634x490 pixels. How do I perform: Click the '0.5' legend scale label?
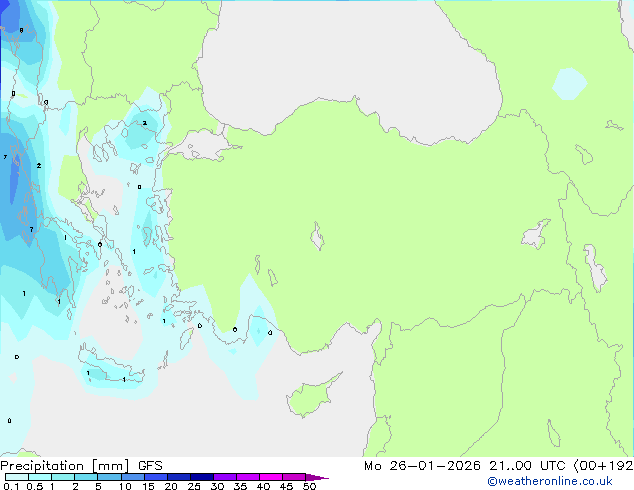tap(35, 486)
